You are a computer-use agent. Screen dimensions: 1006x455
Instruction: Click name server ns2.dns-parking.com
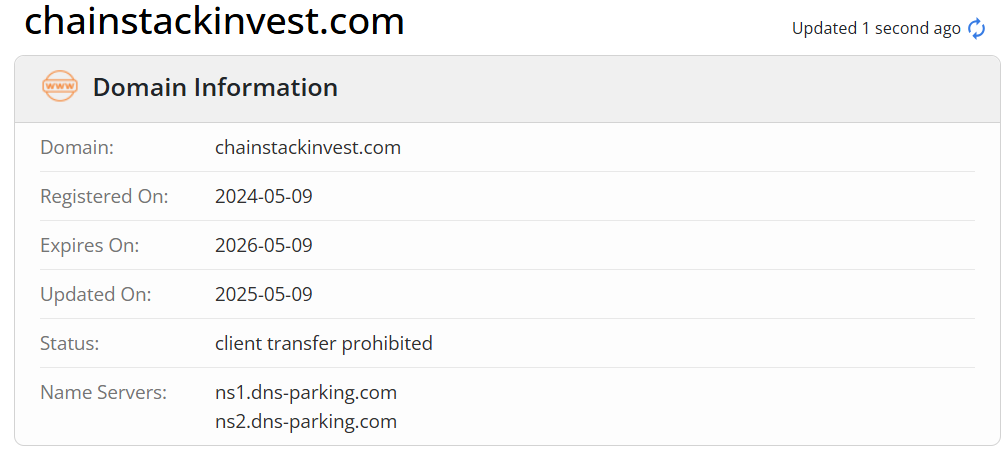[x=306, y=422]
